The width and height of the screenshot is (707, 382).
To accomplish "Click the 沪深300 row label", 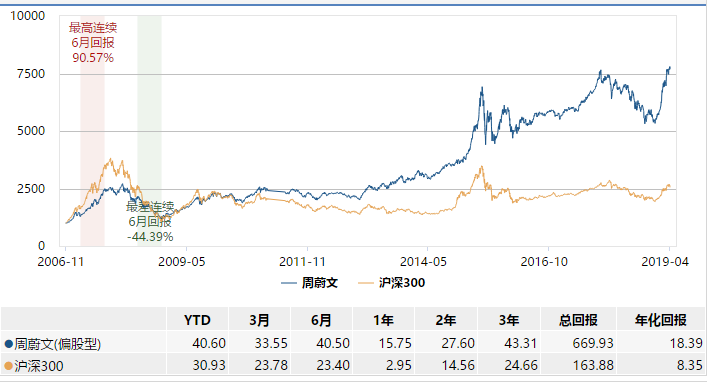I will pyautogui.click(x=39, y=365).
